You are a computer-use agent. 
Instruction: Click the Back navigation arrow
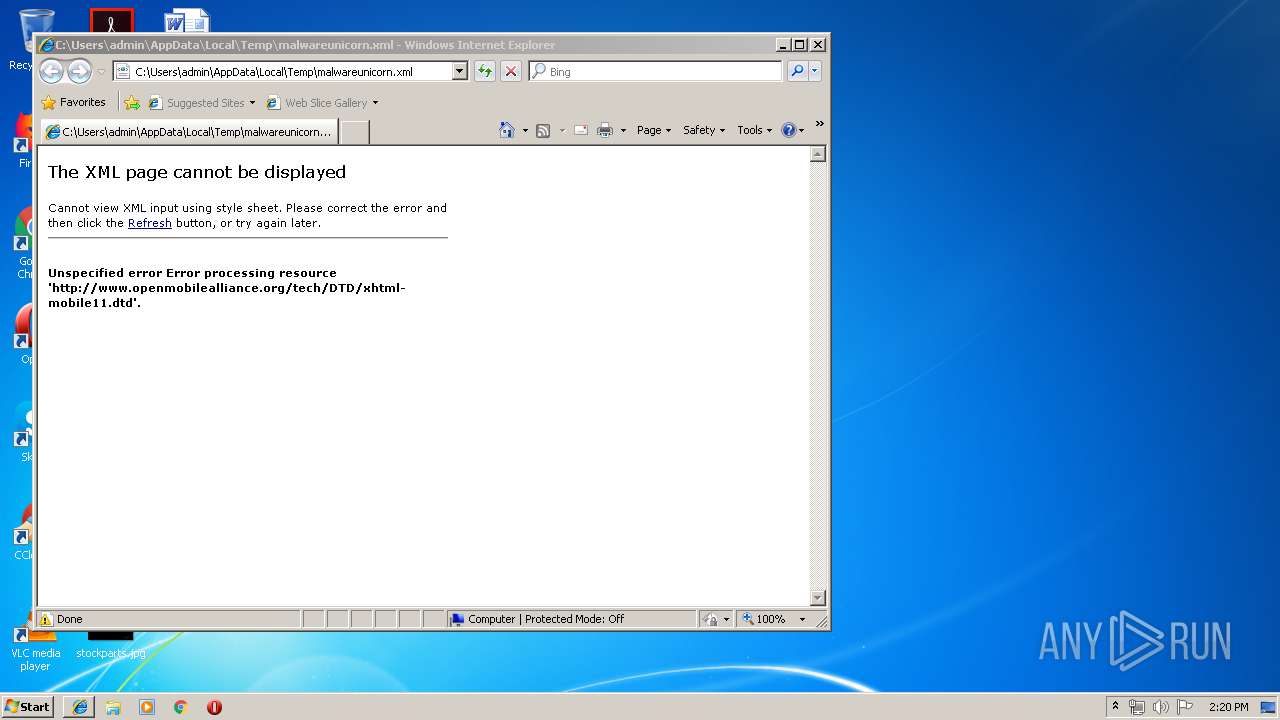tap(52, 71)
